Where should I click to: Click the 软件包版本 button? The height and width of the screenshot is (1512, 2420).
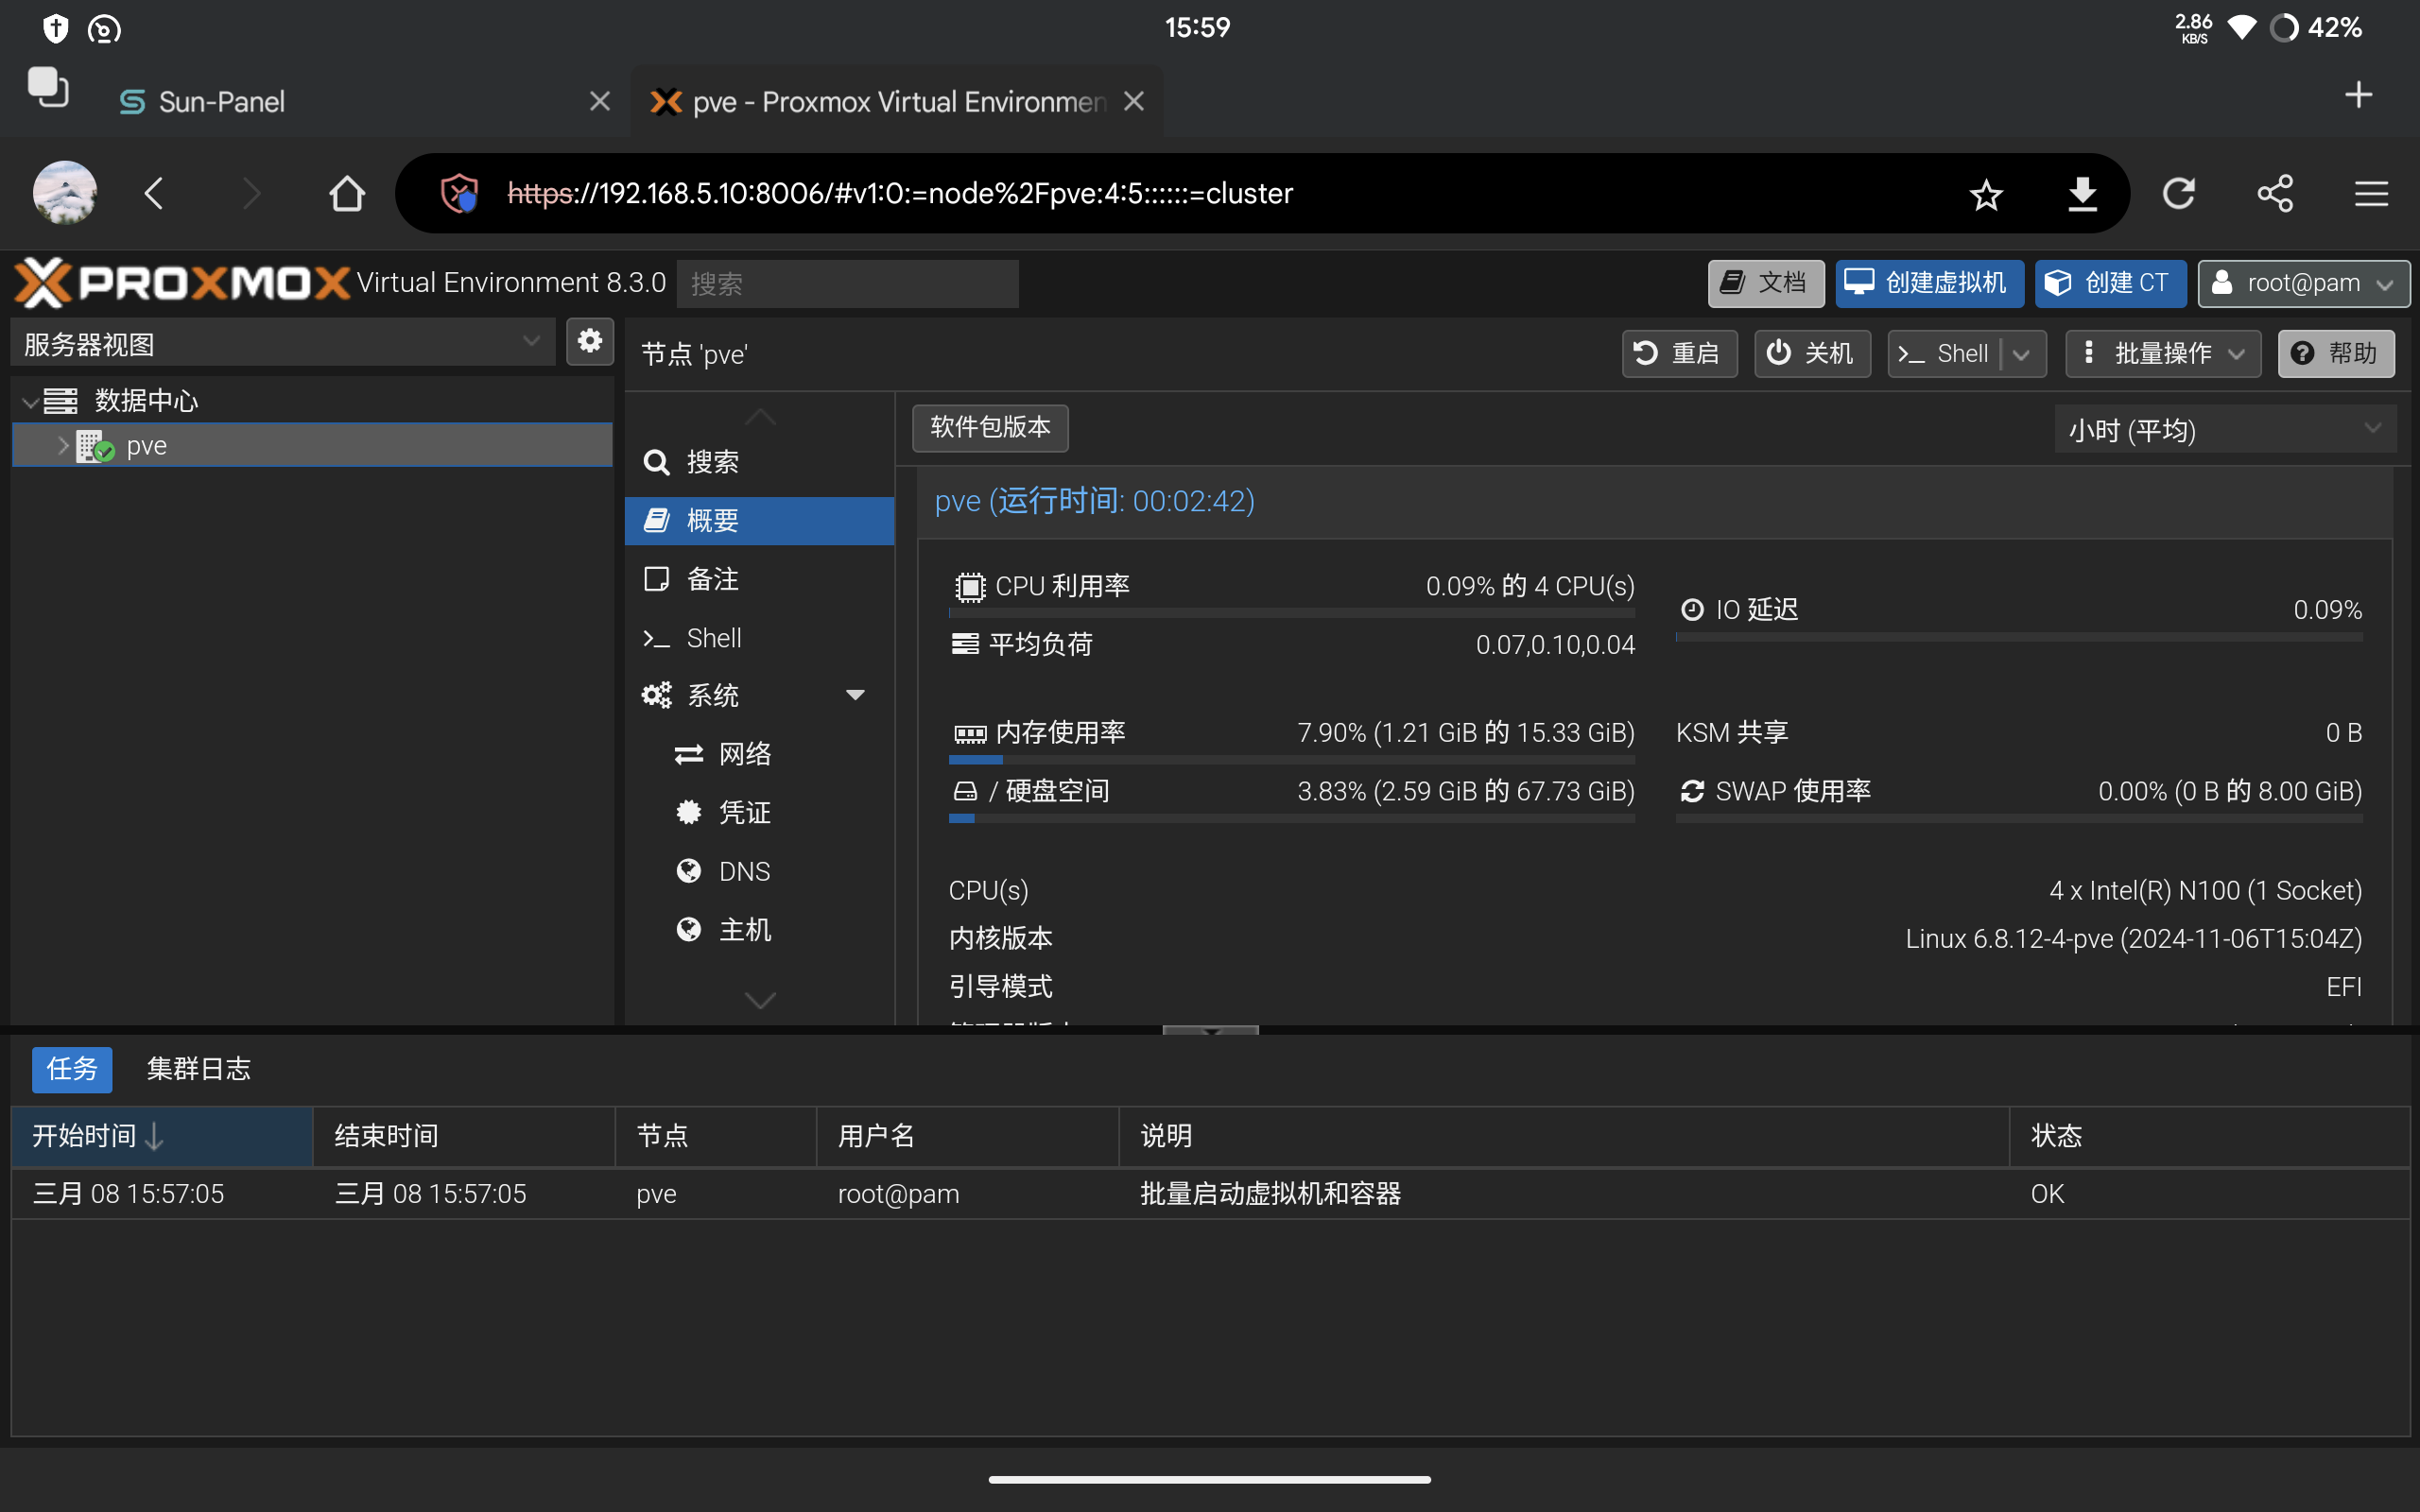point(990,428)
